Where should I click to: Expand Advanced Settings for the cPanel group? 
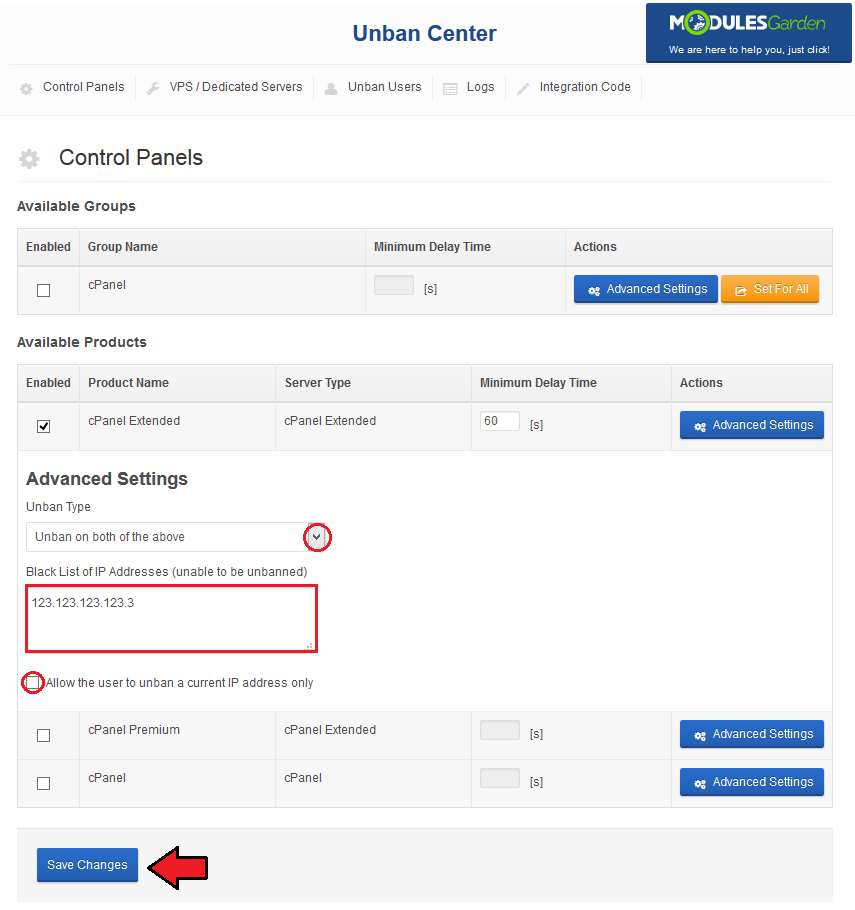pos(645,289)
